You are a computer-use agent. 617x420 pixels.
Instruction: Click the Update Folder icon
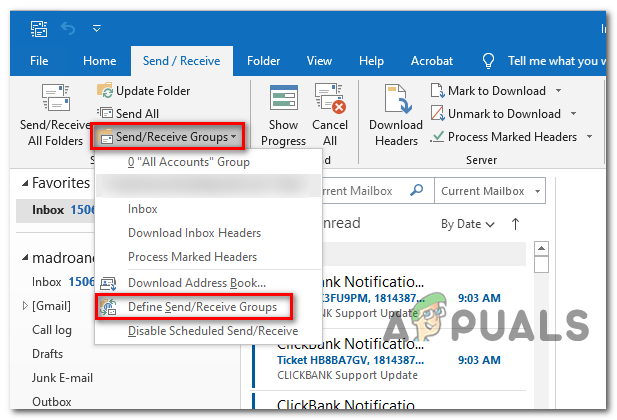(105, 91)
